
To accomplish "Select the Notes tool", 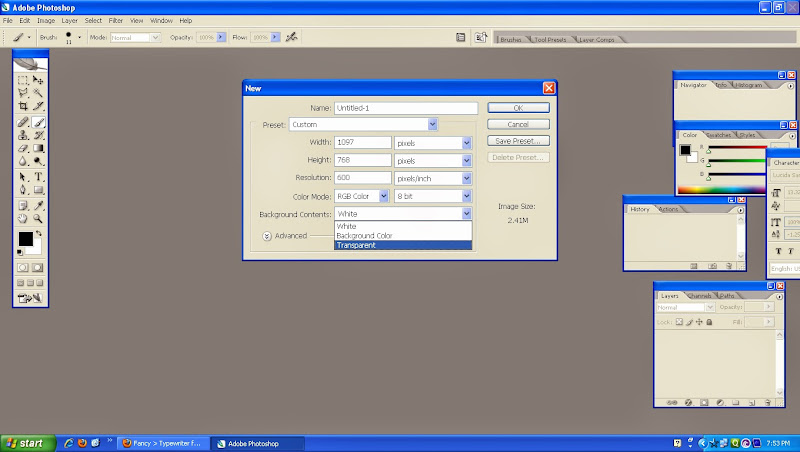I will tap(23, 206).
